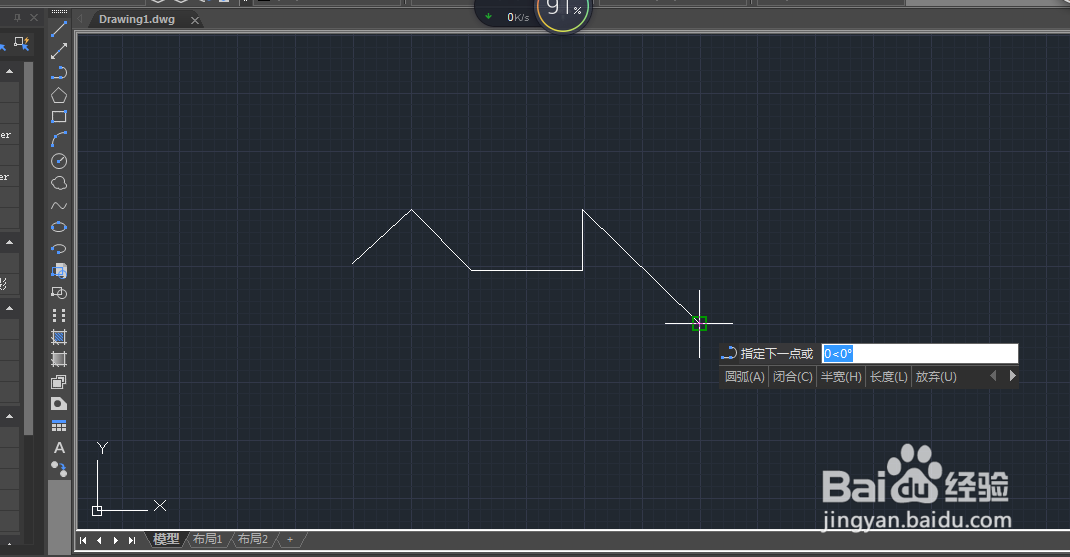
Task: Select the Point tool
Action: [59, 315]
